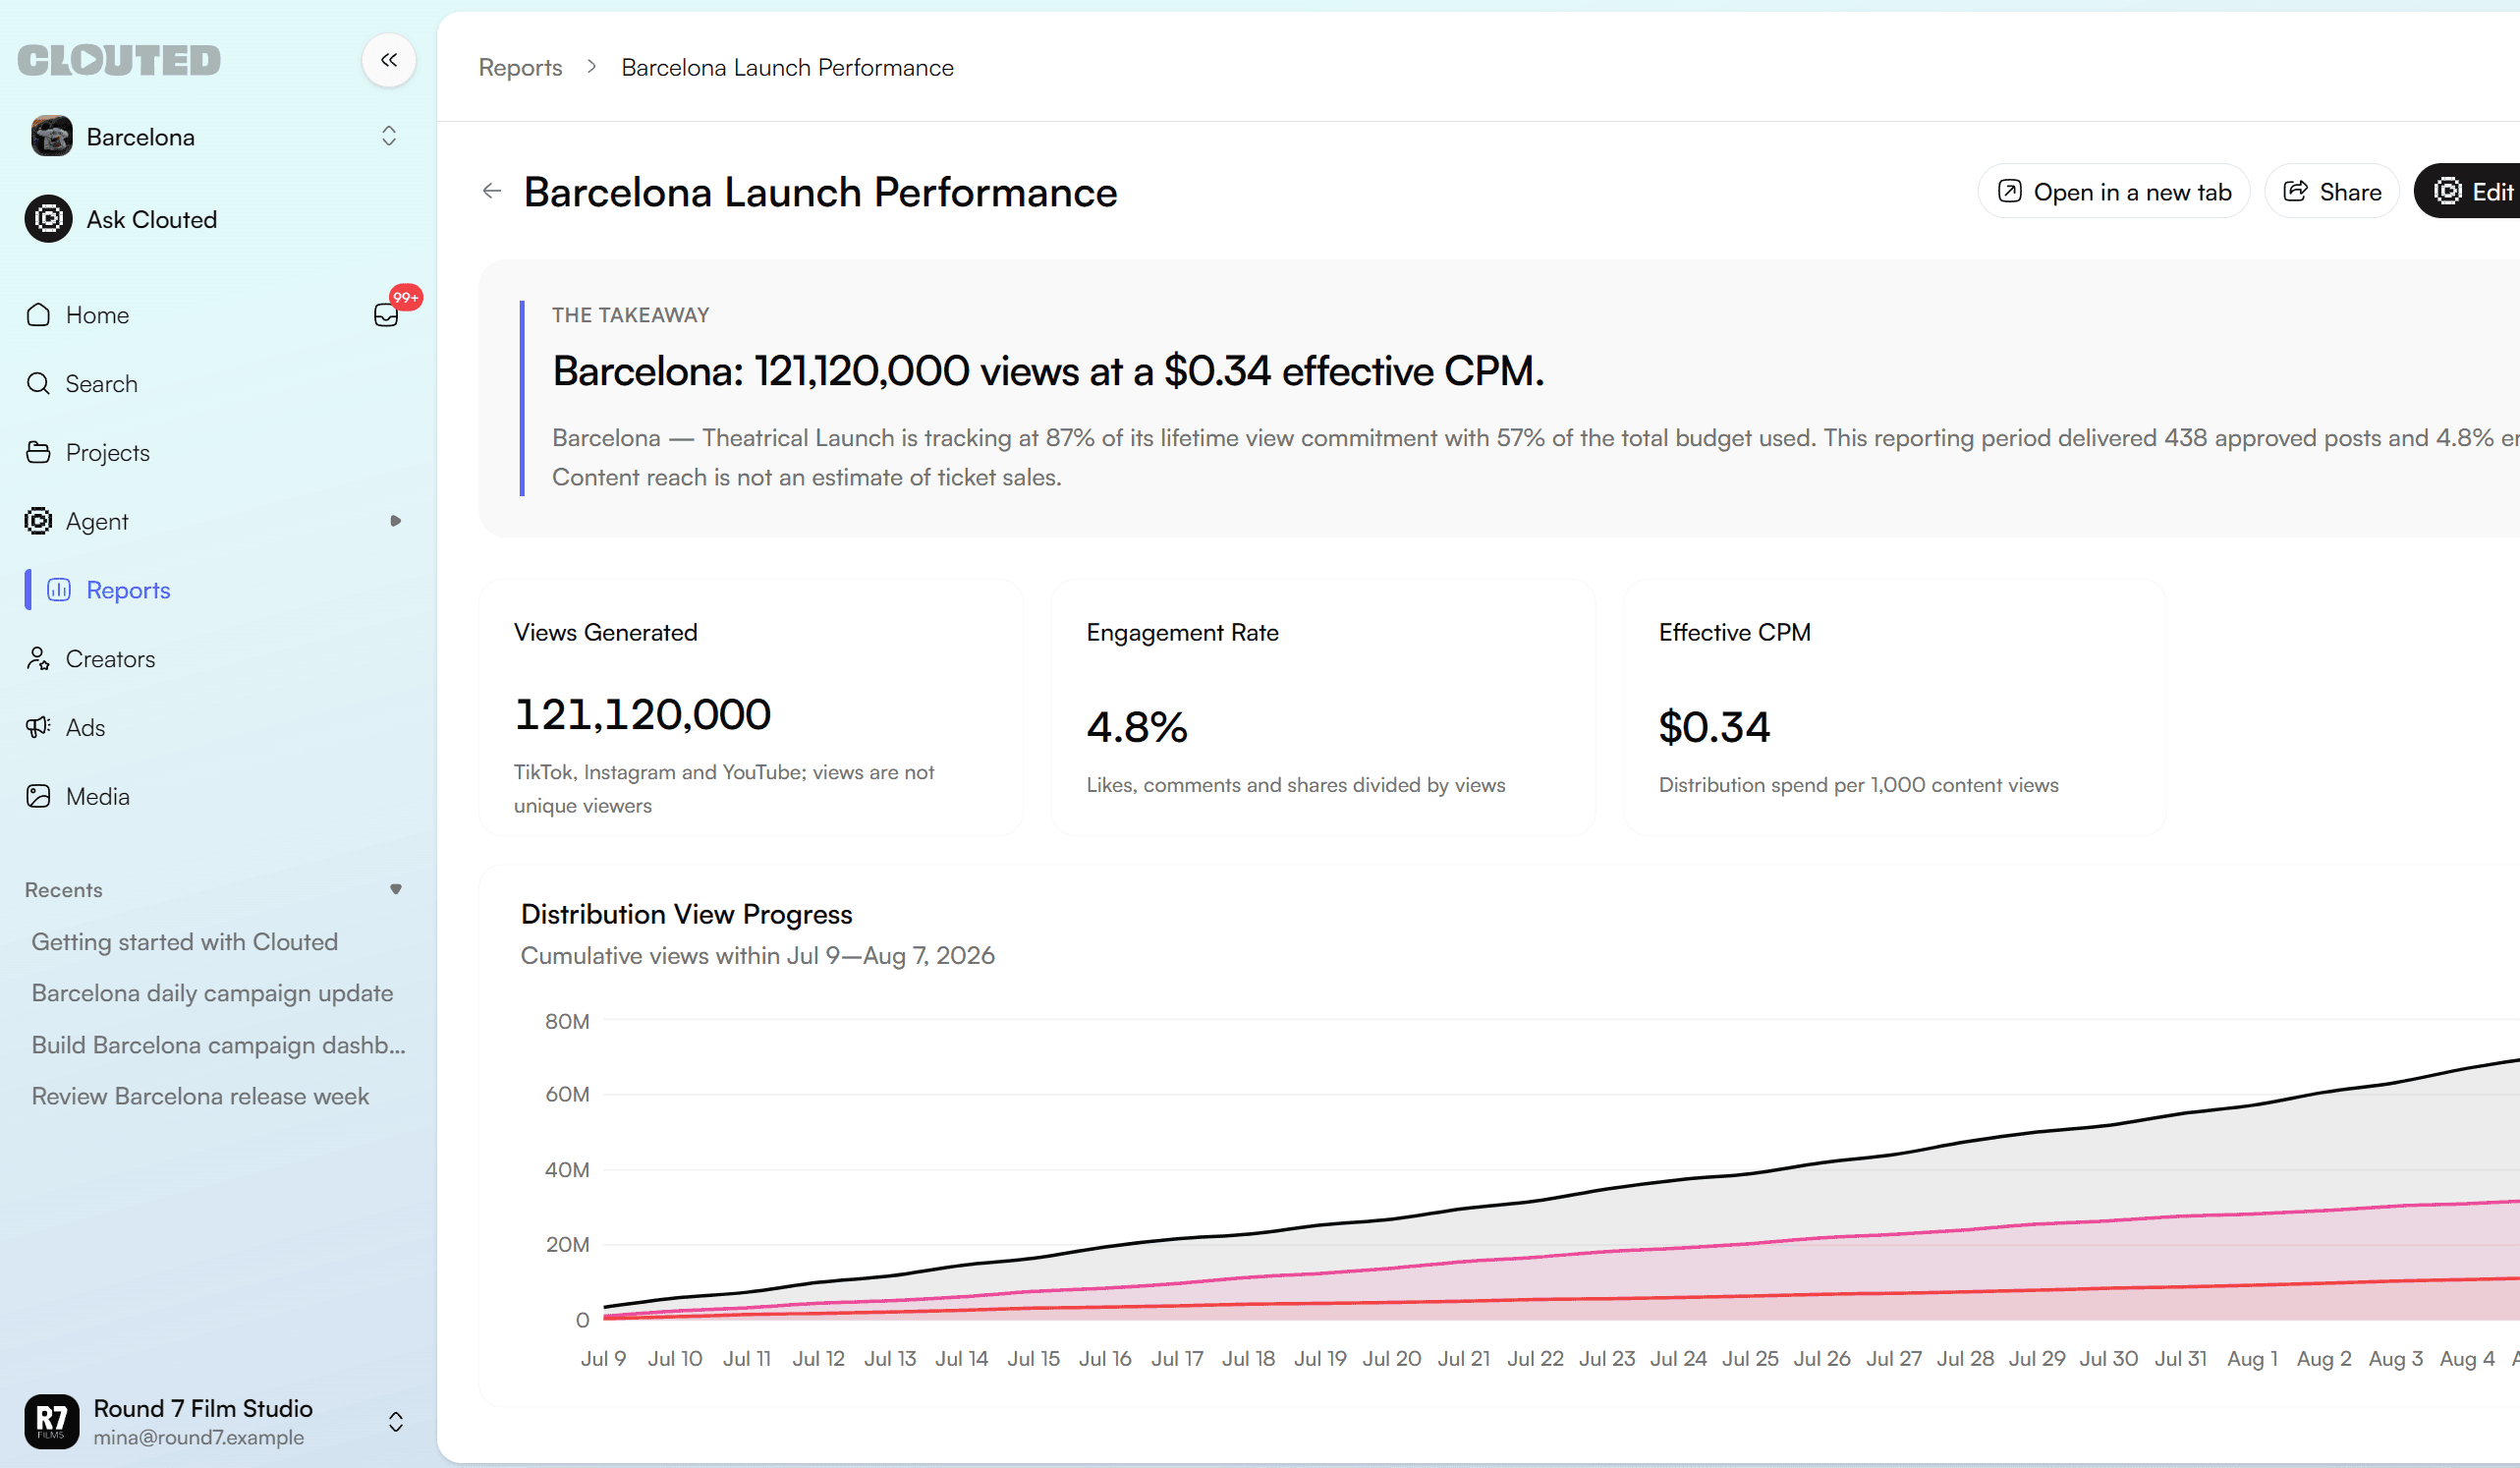Expand the Agent submenu arrow
The image size is (2520, 1468).
coord(396,521)
